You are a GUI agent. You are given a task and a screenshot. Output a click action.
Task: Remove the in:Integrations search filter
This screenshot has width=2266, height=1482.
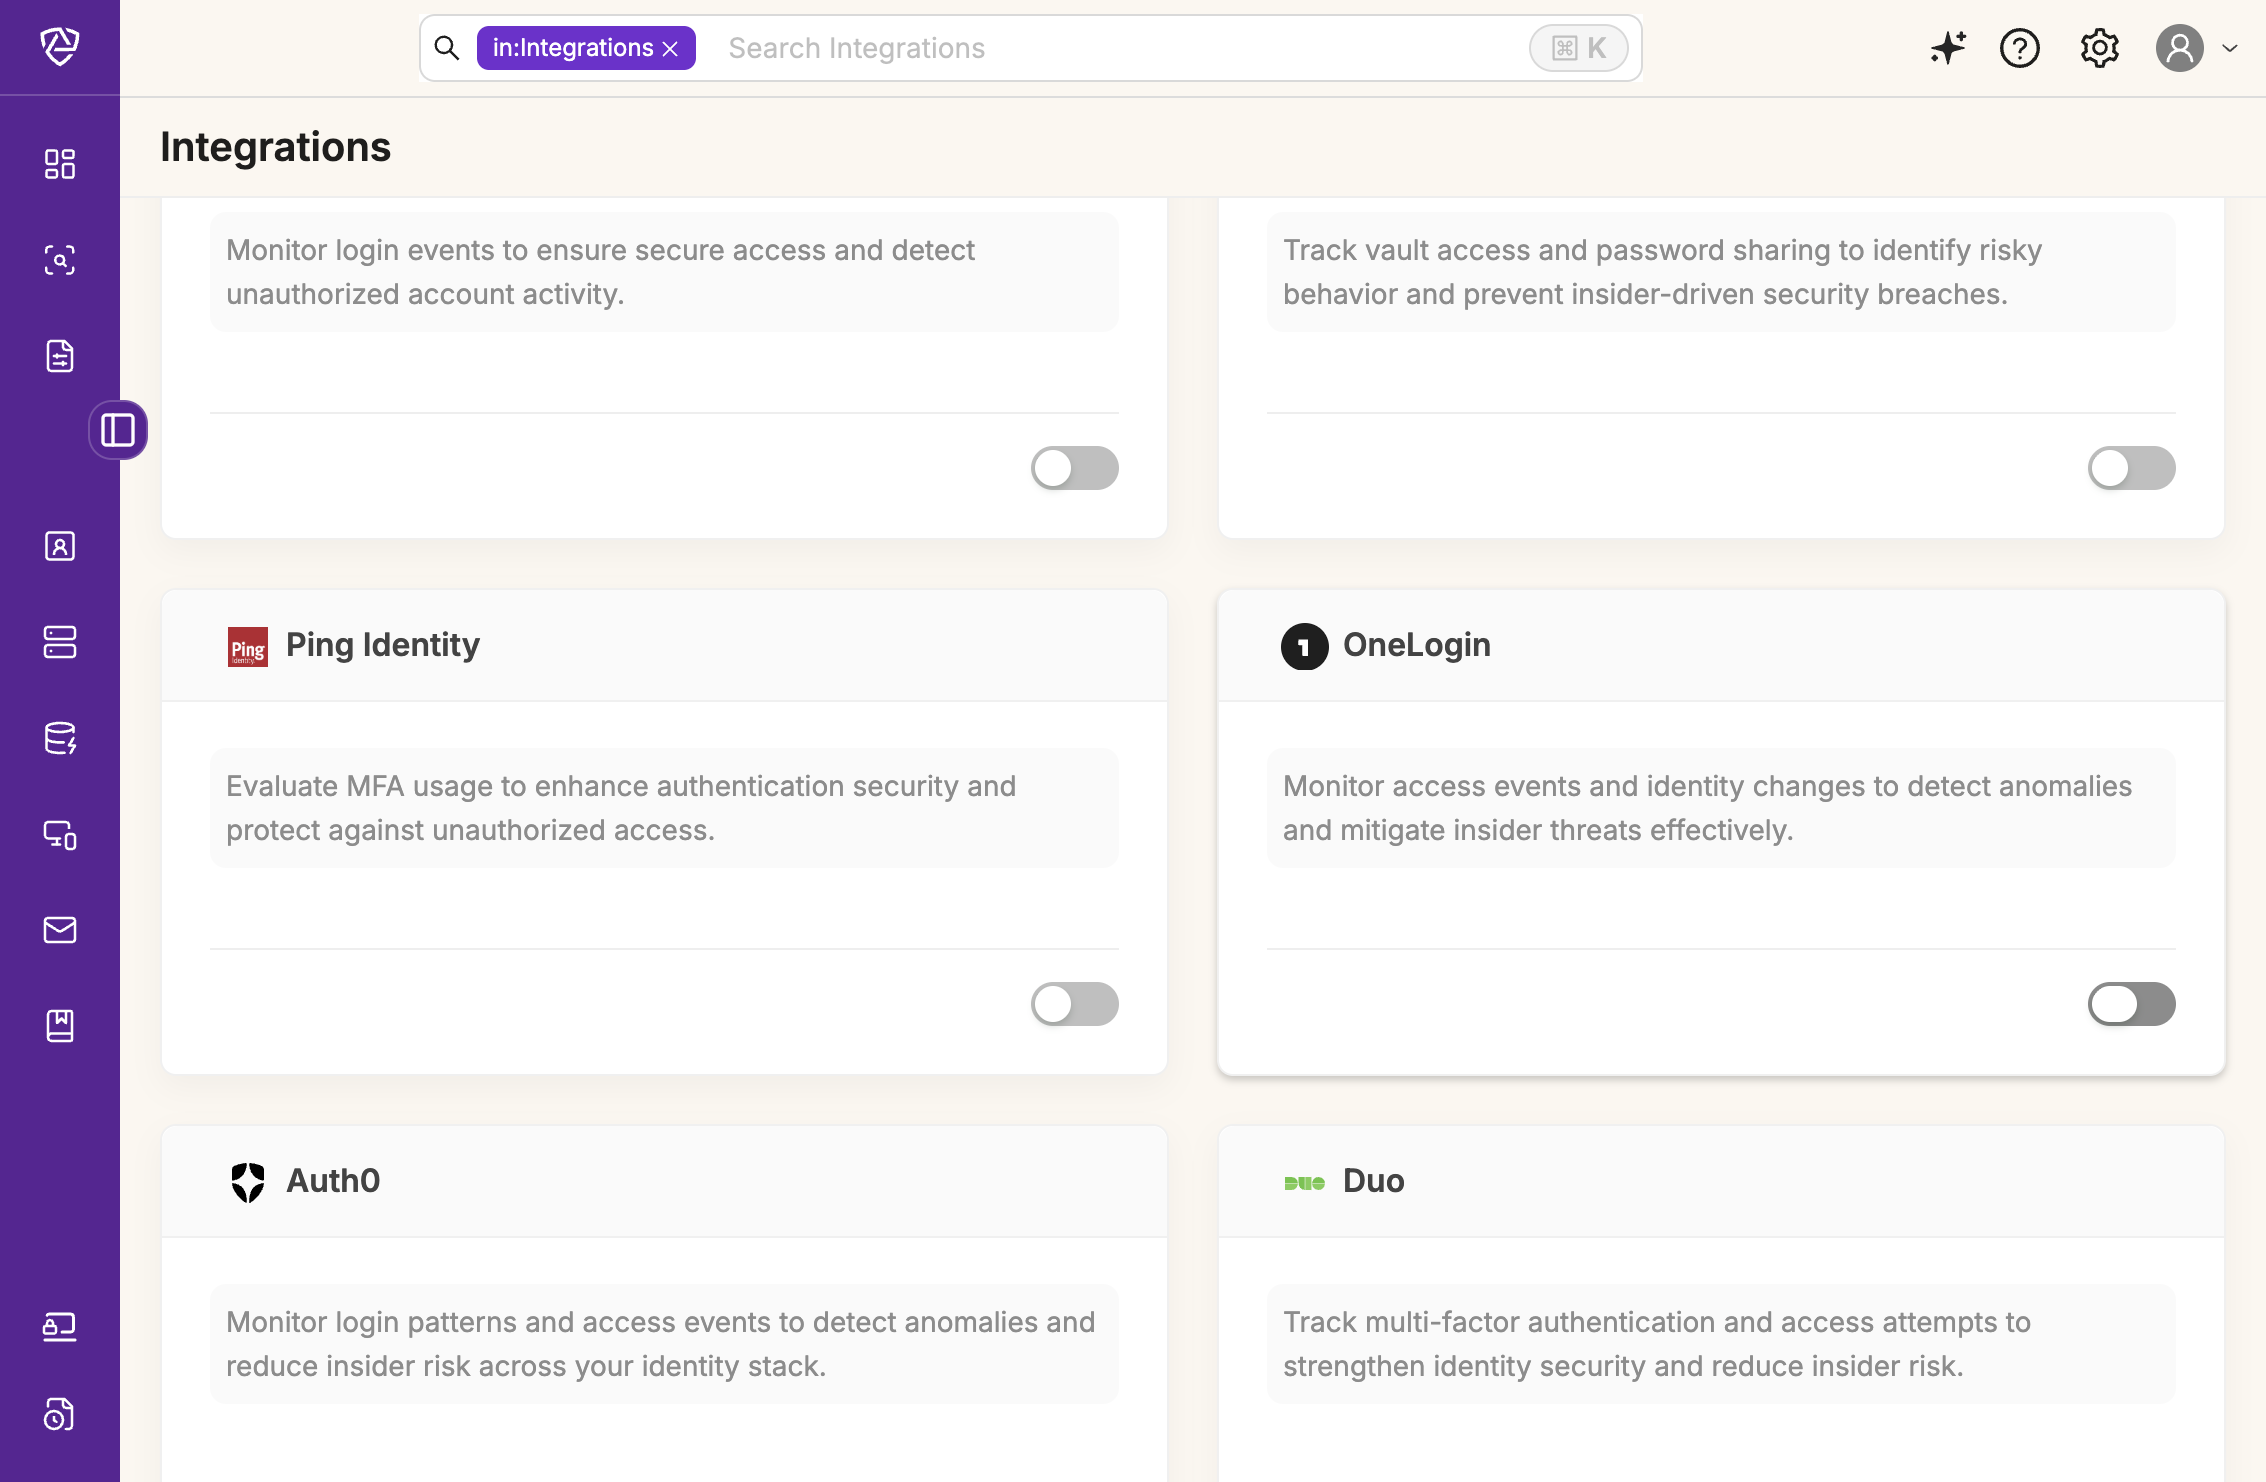pos(671,49)
